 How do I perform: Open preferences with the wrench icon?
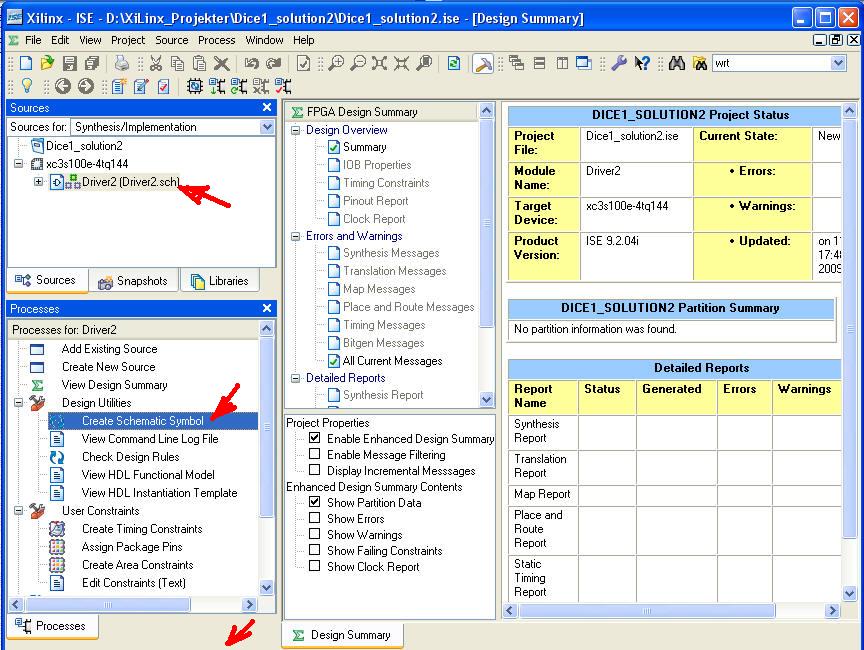coord(619,63)
